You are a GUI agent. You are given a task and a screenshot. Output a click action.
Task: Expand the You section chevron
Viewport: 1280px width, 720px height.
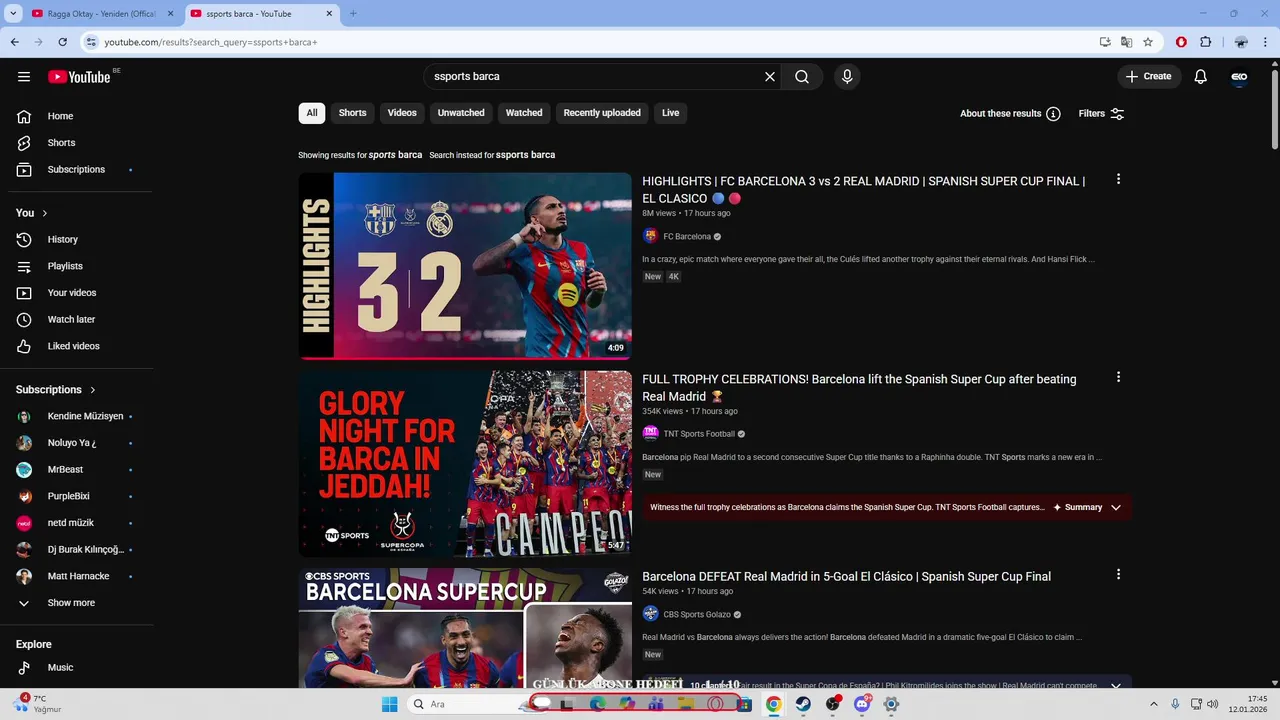click(44, 213)
